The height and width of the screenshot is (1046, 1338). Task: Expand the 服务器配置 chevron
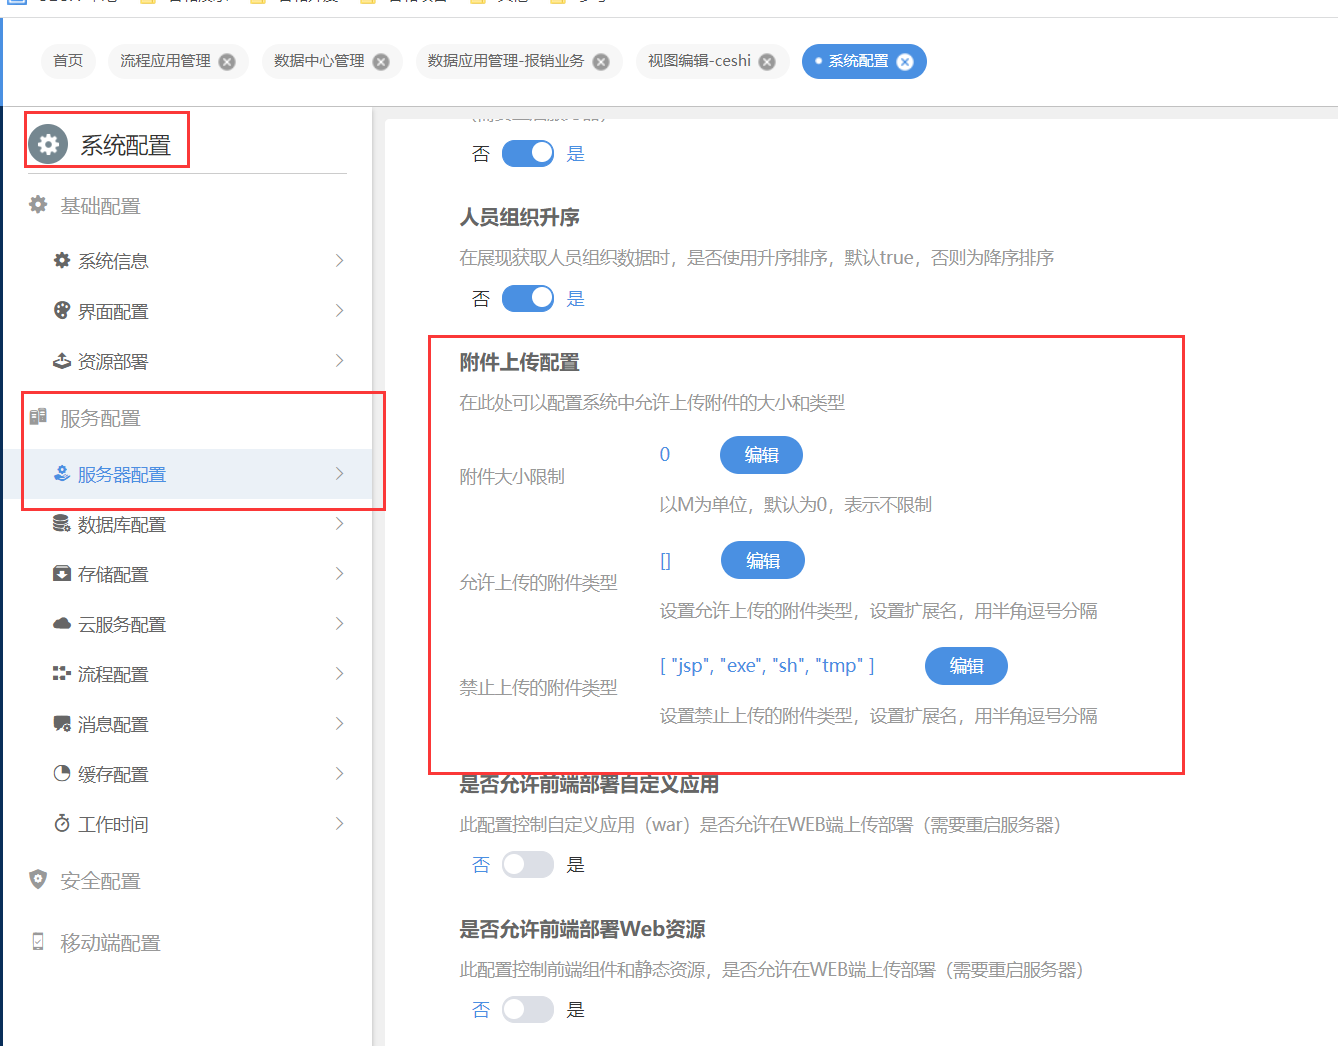point(340,473)
